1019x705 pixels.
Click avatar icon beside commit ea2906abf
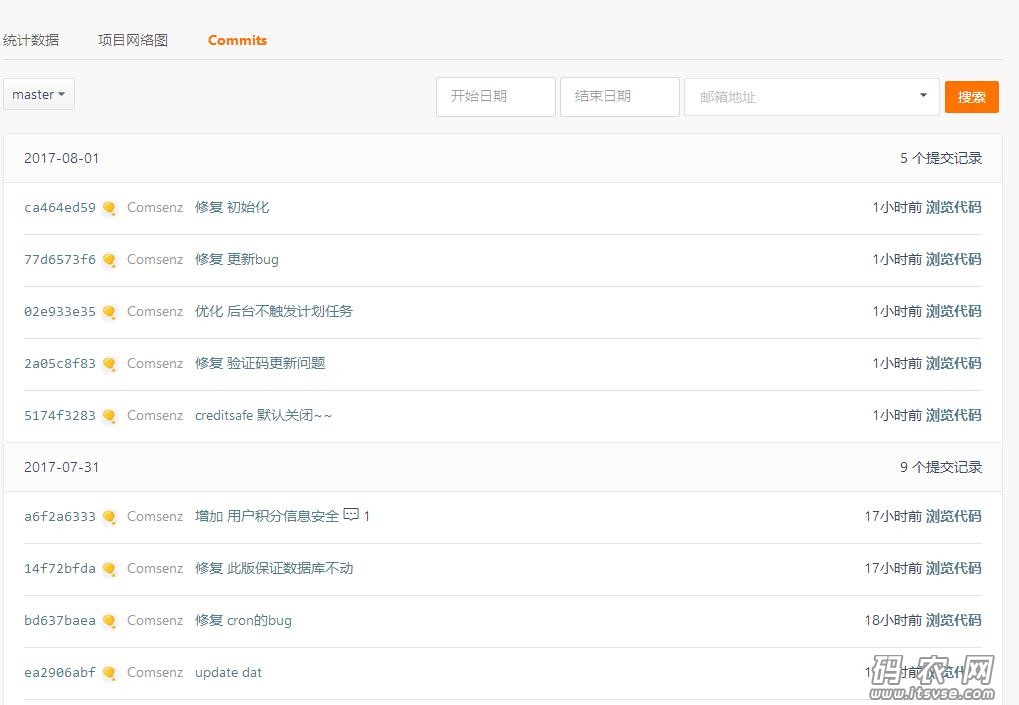tap(109, 673)
